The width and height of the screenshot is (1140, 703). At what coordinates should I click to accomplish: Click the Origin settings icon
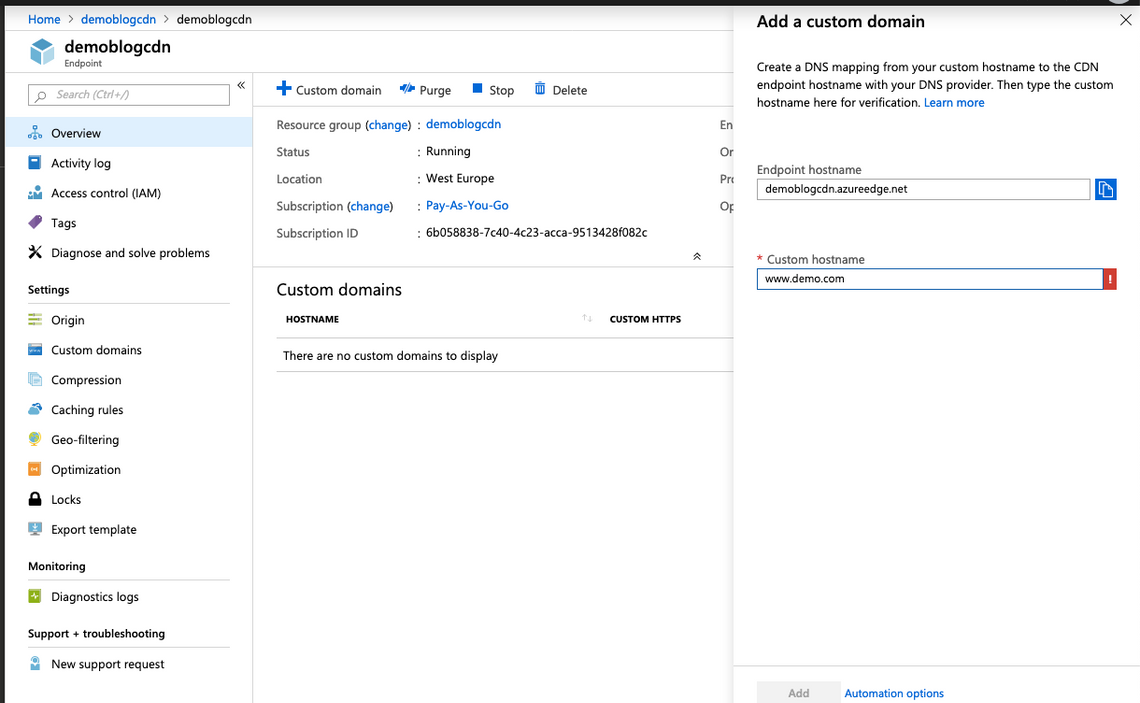click(35, 320)
